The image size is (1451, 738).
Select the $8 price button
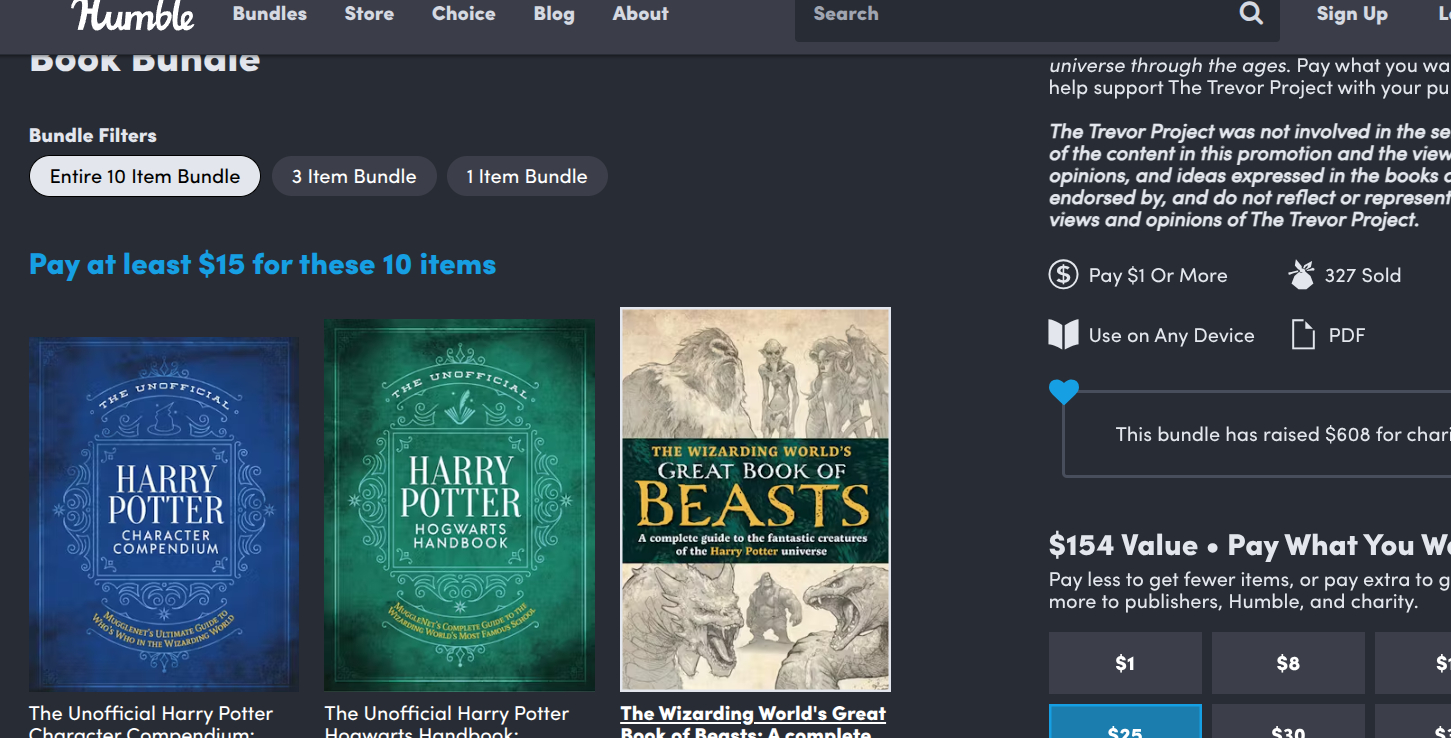pyautogui.click(x=1288, y=663)
